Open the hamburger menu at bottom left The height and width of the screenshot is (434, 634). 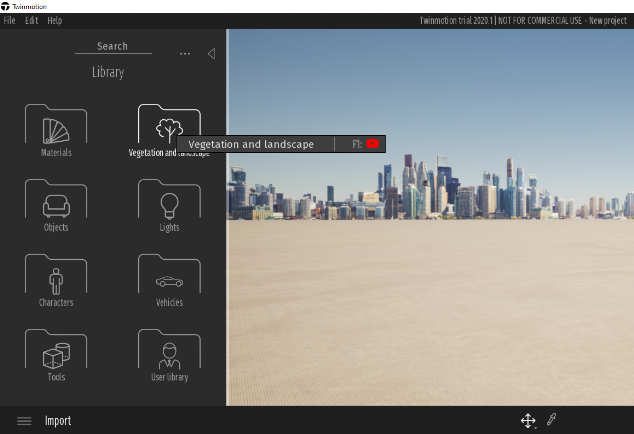pos(24,421)
